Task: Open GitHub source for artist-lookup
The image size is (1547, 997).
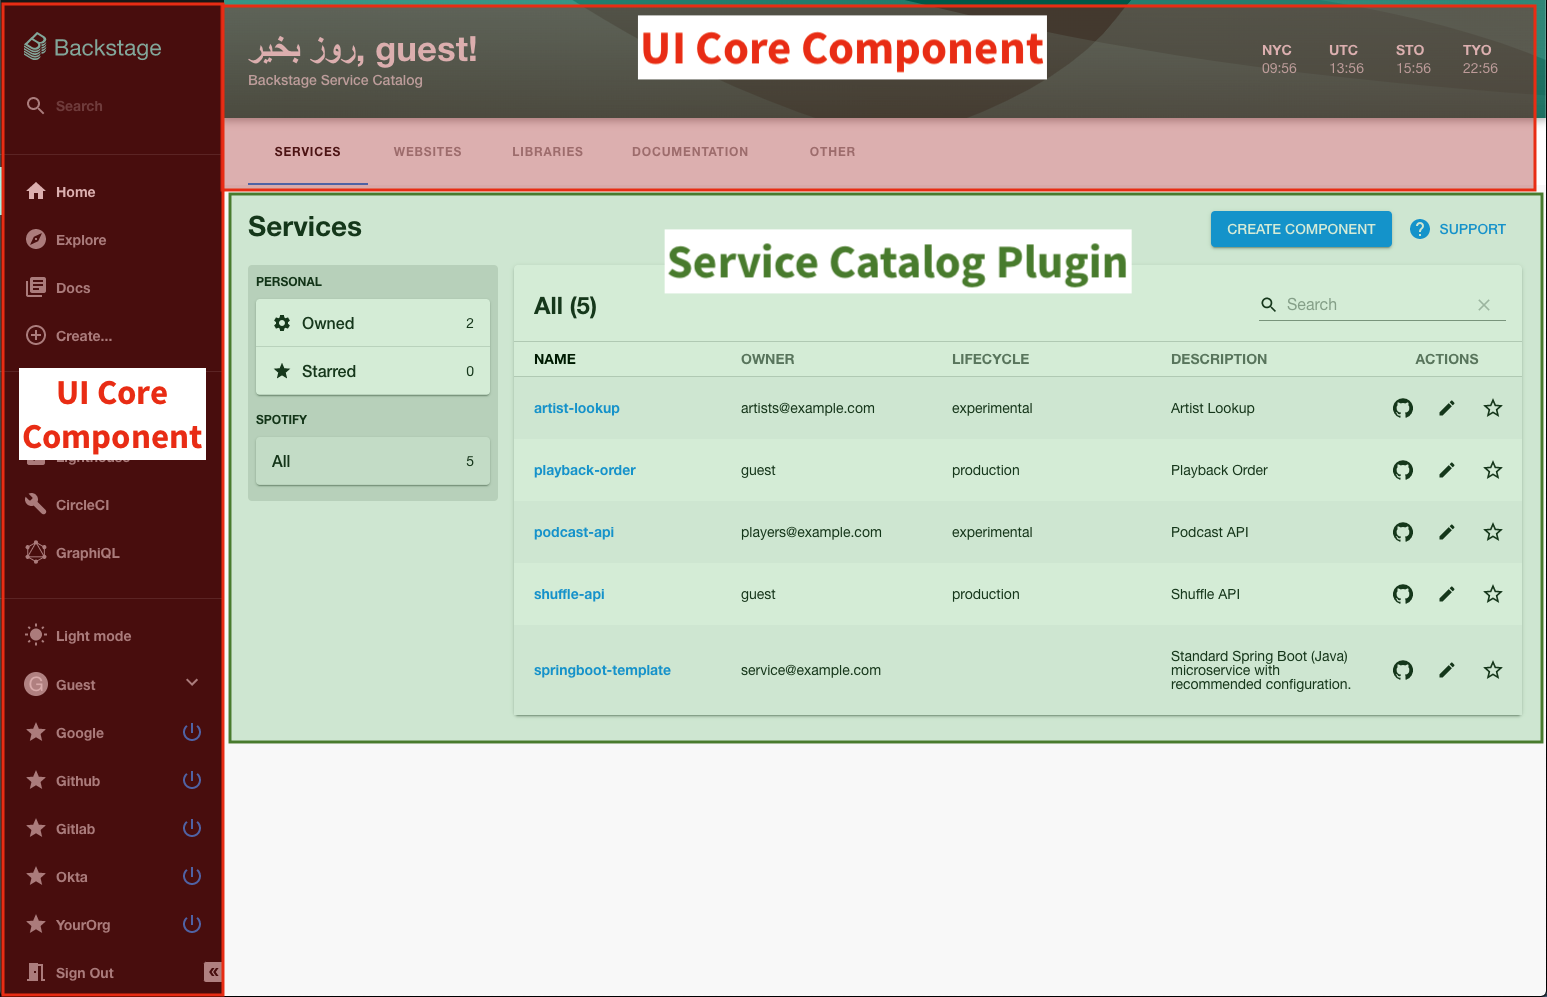Action: point(1402,408)
